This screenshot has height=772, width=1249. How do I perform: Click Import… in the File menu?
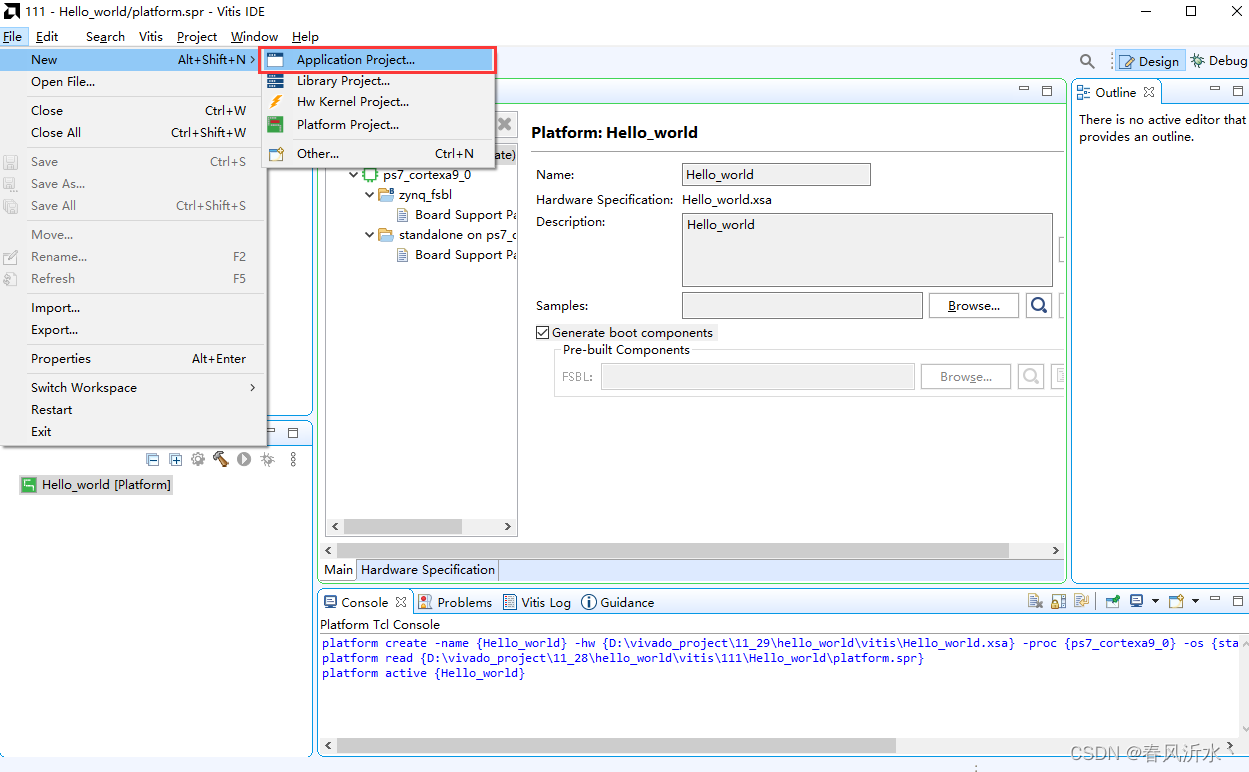point(132,308)
